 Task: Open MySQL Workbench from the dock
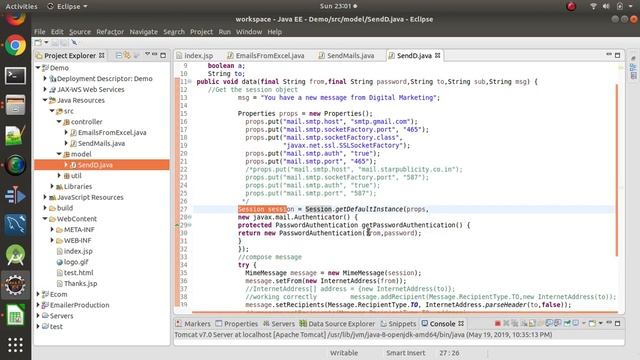pos(15,224)
